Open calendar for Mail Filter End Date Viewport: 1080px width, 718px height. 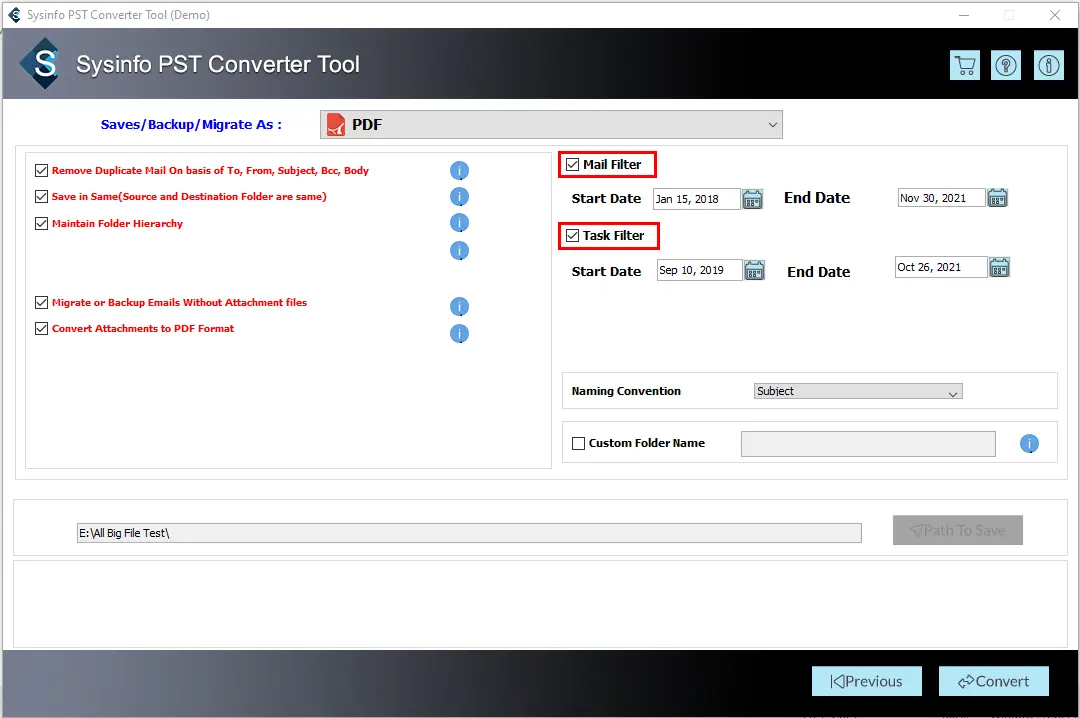coord(997,197)
